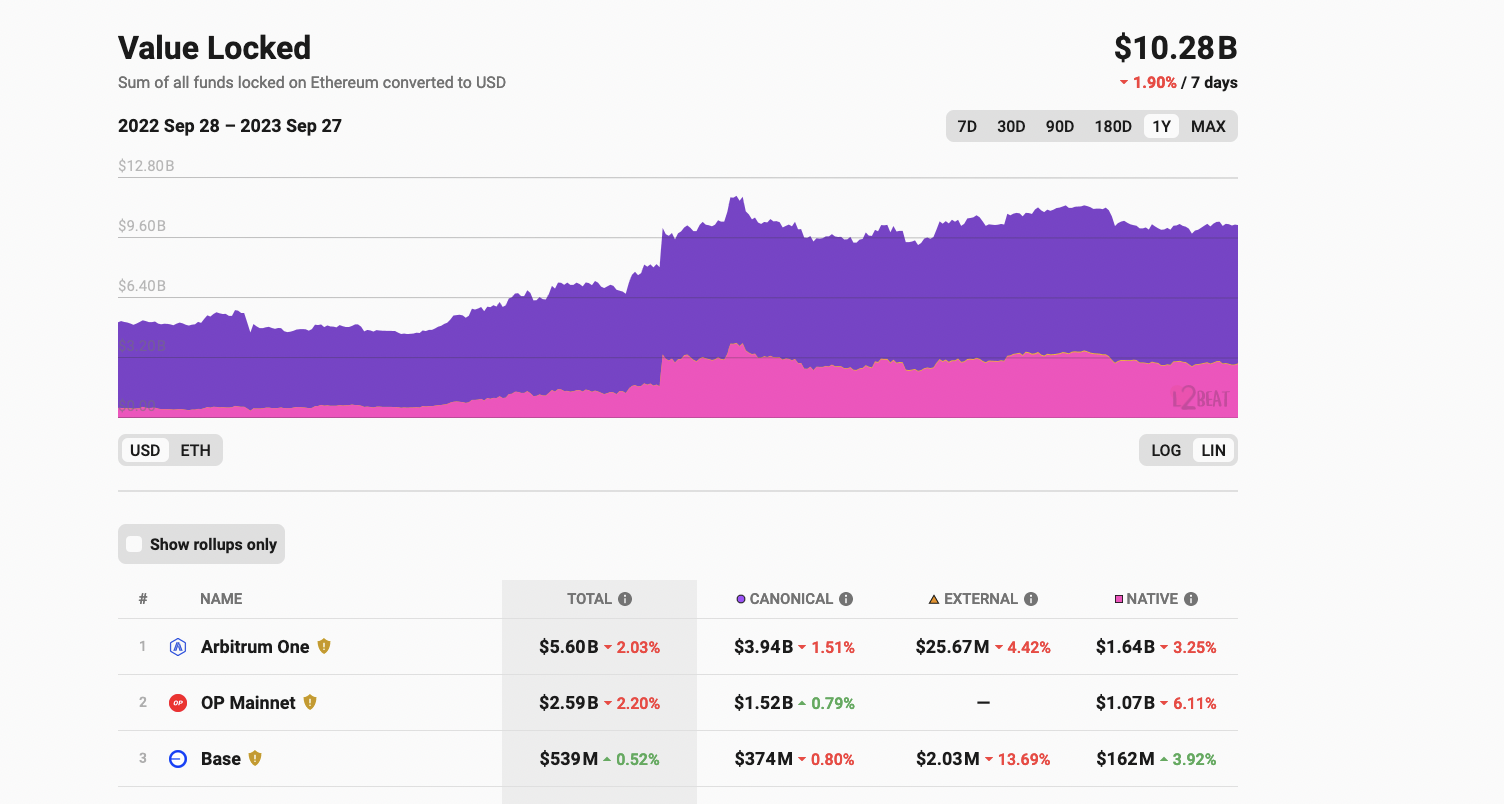Open the Arbitrum One project link
This screenshot has width=1504, height=804.
[255, 647]
